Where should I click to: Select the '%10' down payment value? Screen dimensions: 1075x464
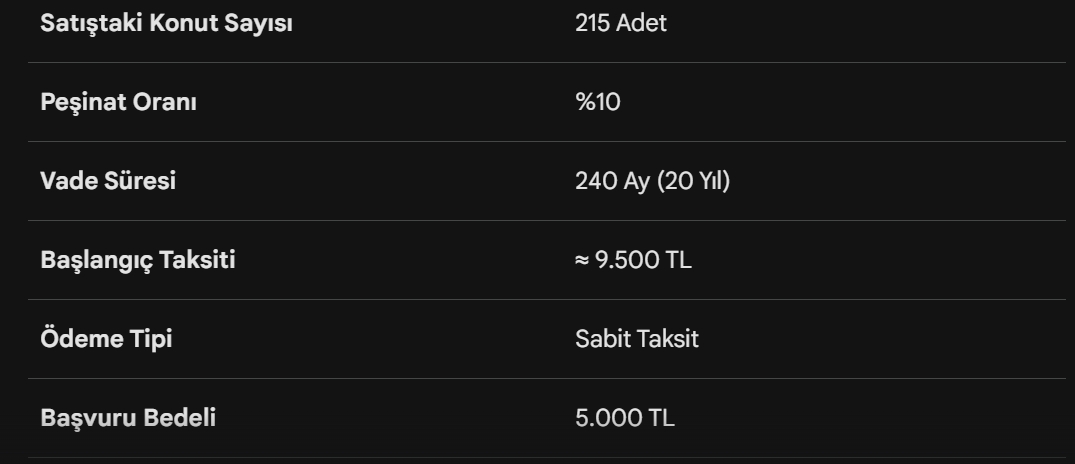597,102
